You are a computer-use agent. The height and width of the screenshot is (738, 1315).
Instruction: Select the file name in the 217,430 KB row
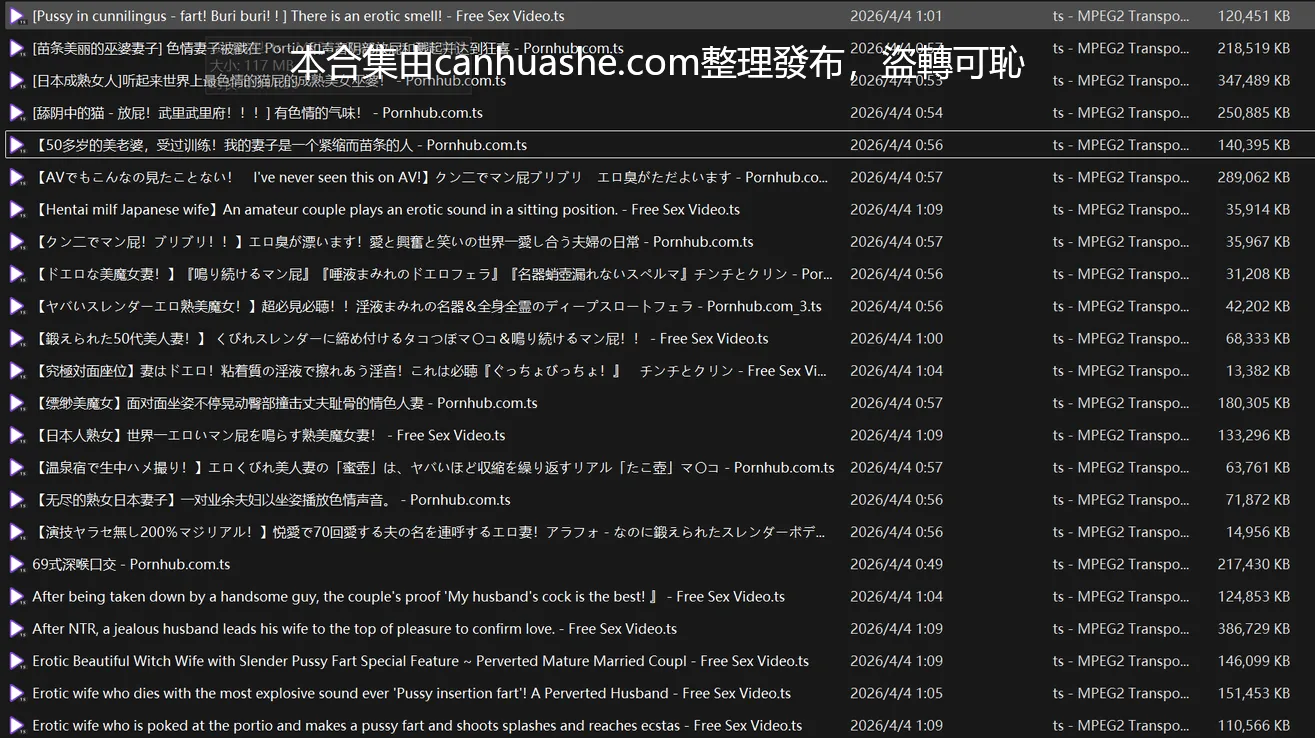click(x=131, y=564)
